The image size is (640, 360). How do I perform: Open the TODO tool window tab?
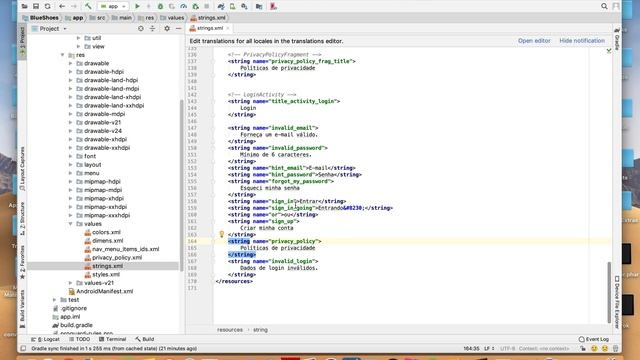(79, 339)
